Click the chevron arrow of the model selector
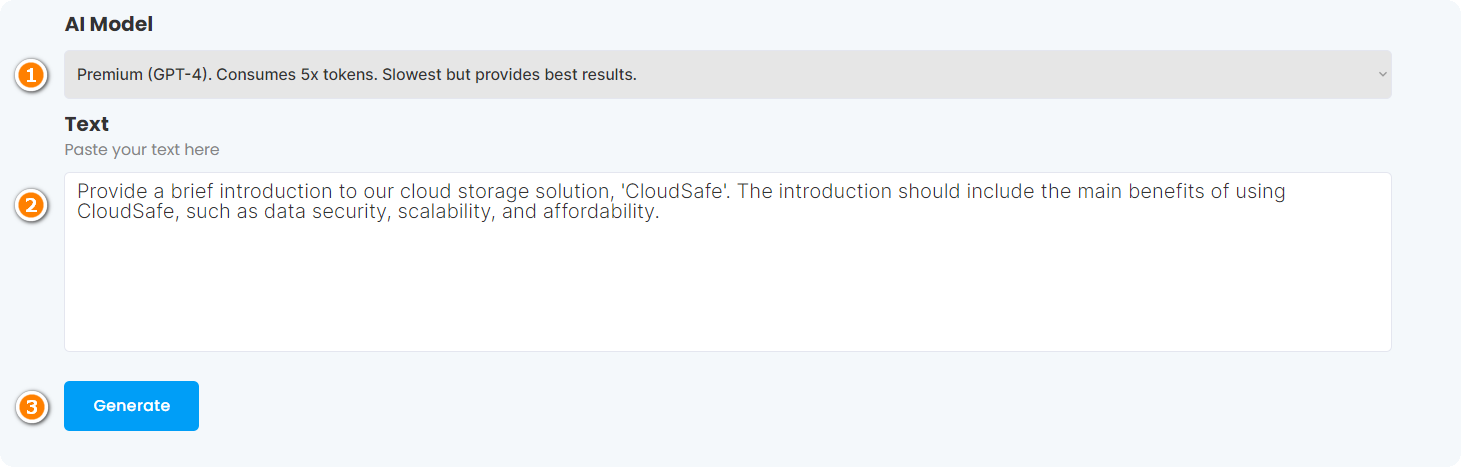Viewport: 1461px width, 467px height. pos(1382,75)
